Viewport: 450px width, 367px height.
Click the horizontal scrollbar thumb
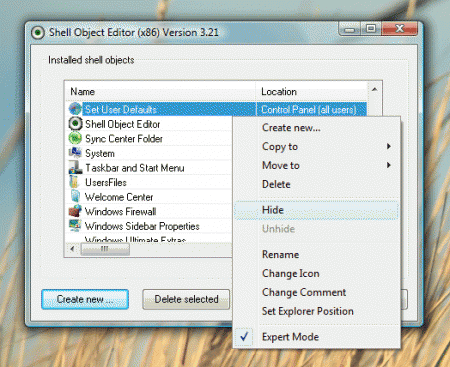pos(105,249)
